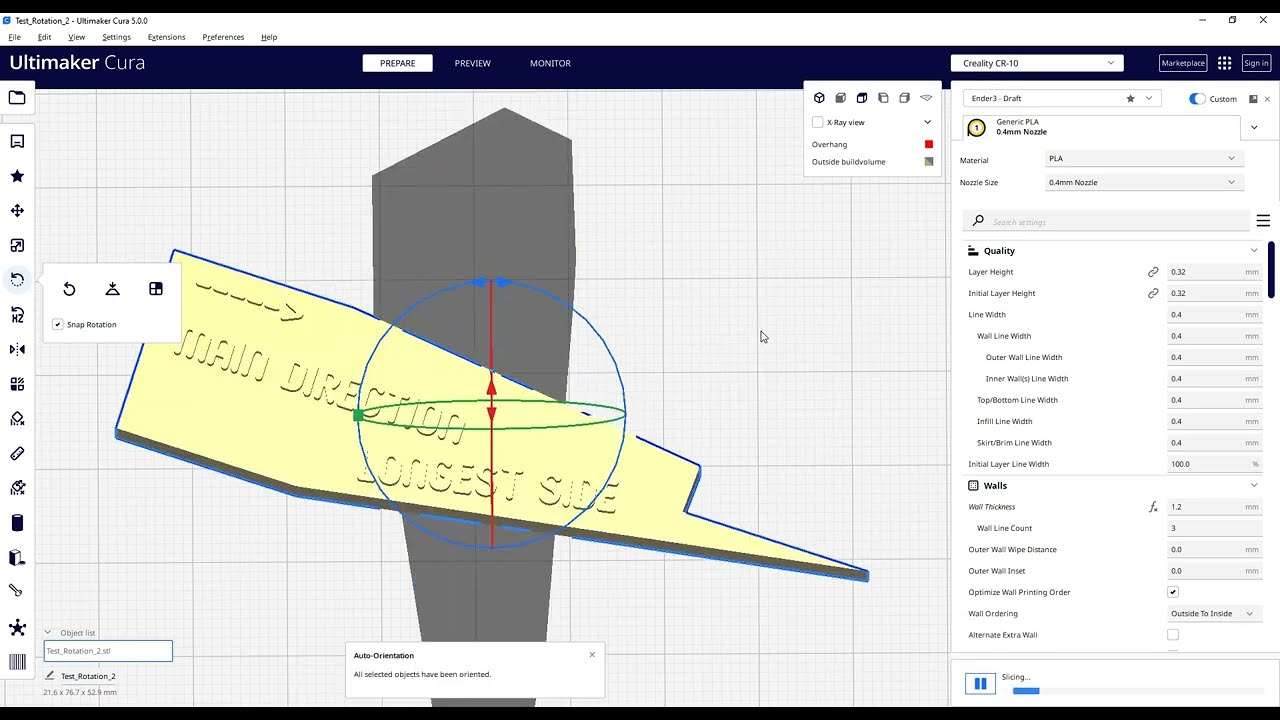The height and width of the screenshot is (720, 1280).
Task: Click the build plate view icon
Action: point(926,98)
